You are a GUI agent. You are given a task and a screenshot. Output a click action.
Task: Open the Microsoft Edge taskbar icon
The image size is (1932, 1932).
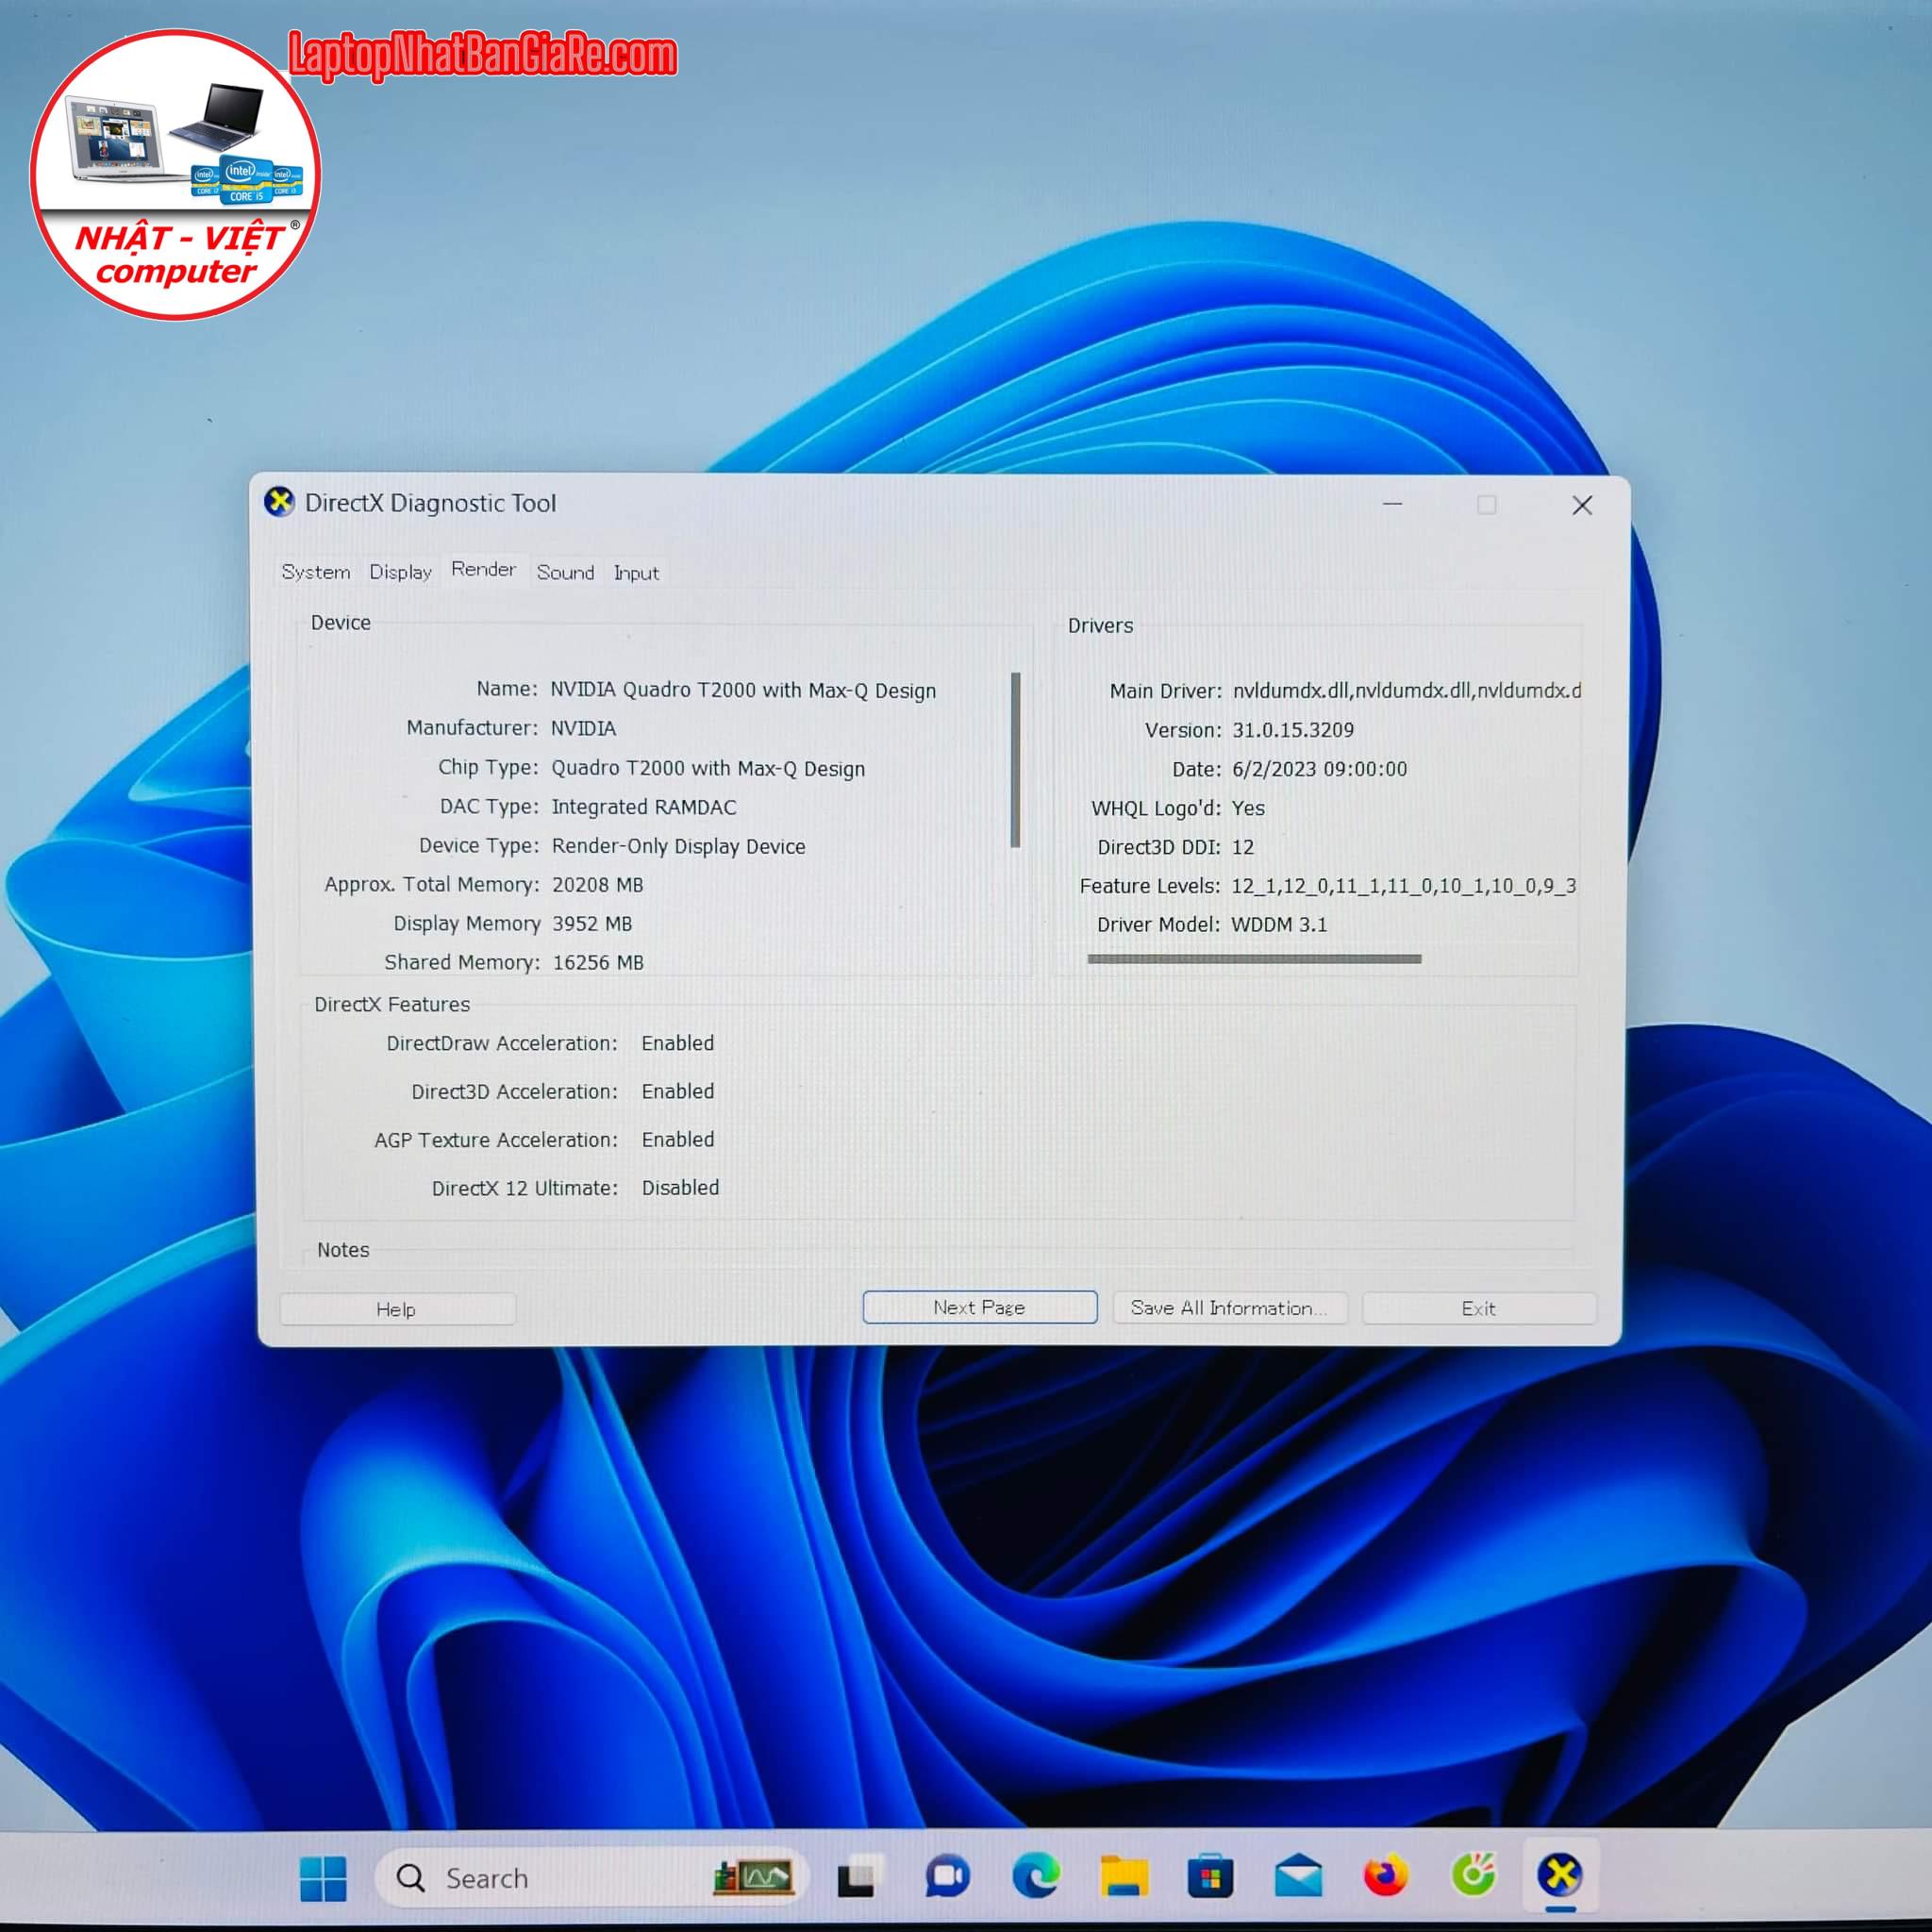pyautogui.click(x=1036, y=1876)
